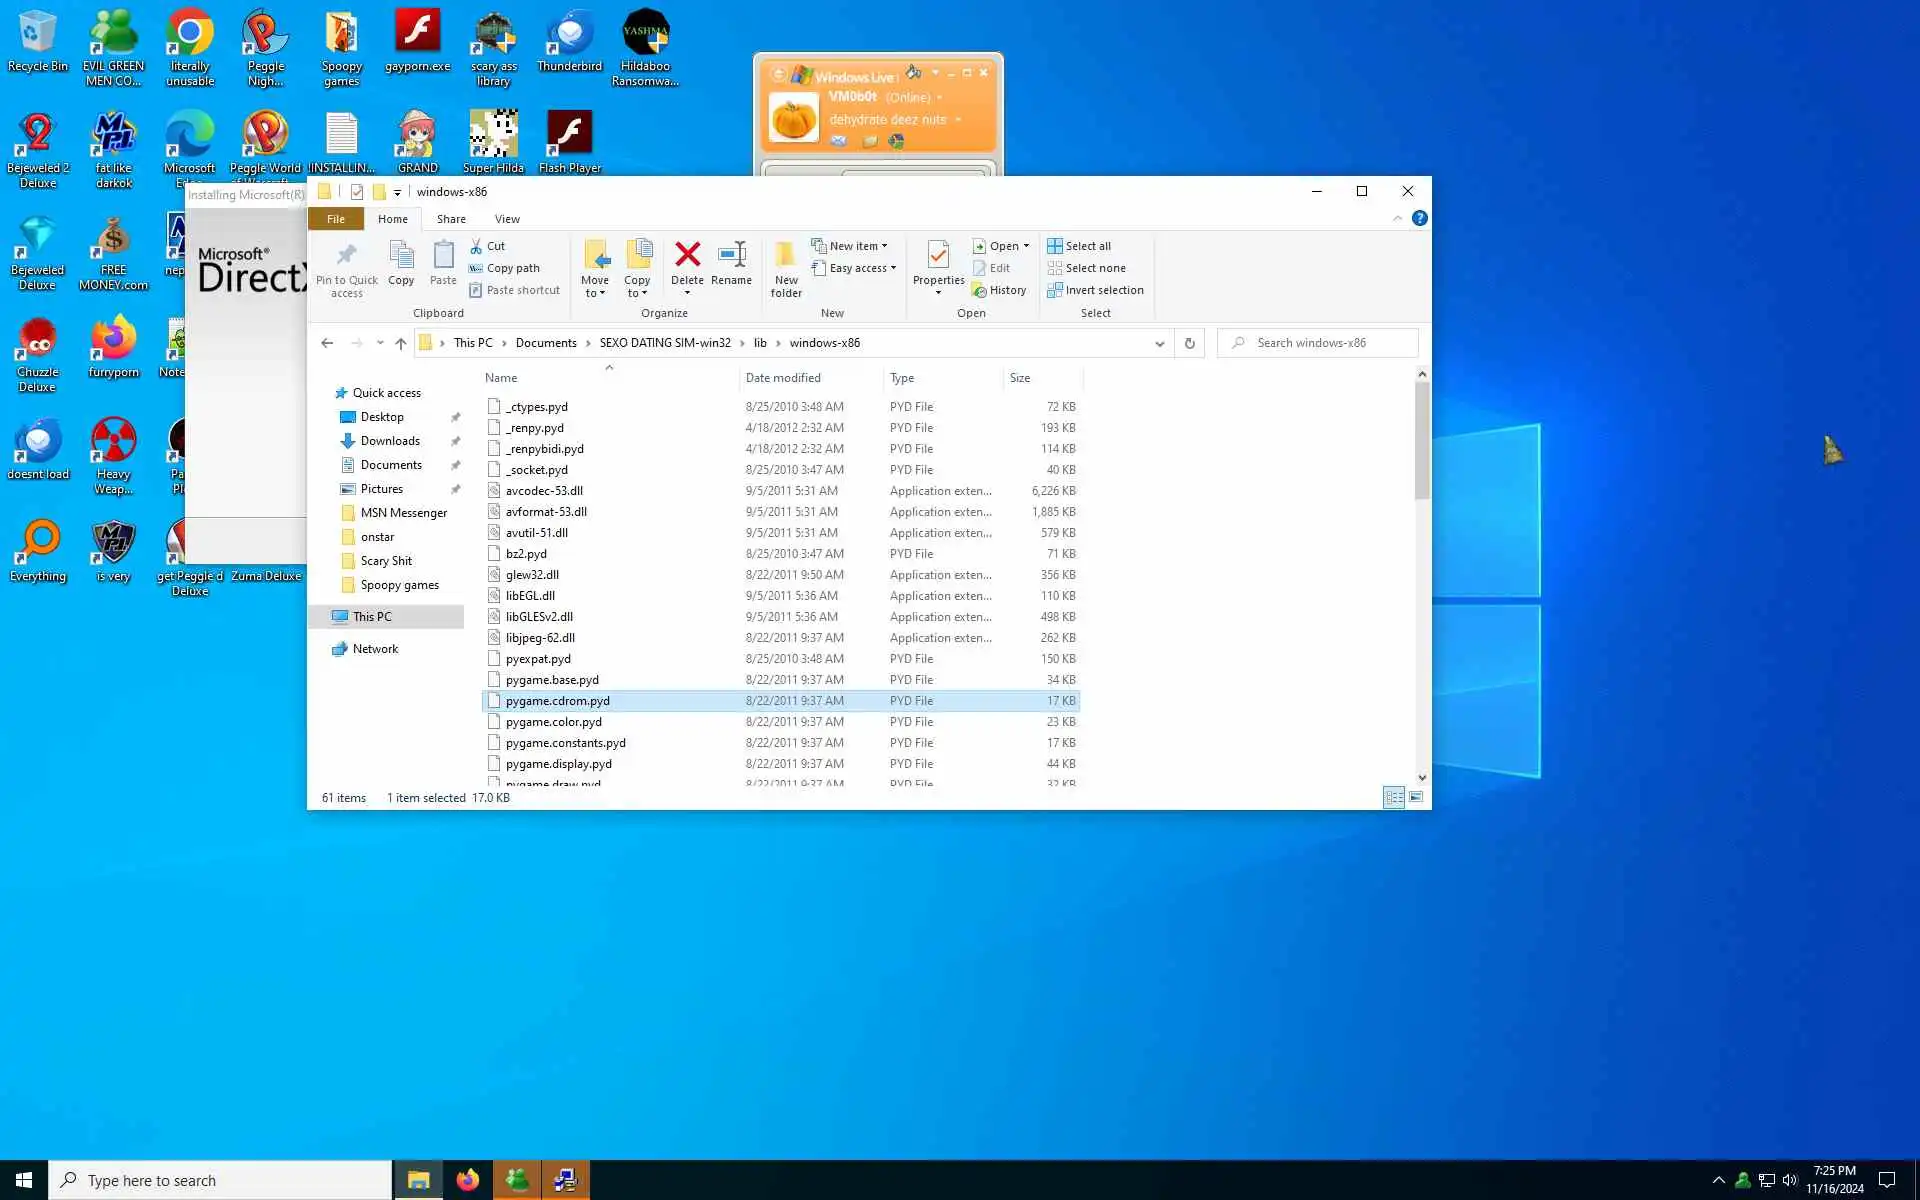Screen dimensions: 1920x1200
Task: Go up one folder level arrow
Action: pos(401,343)
